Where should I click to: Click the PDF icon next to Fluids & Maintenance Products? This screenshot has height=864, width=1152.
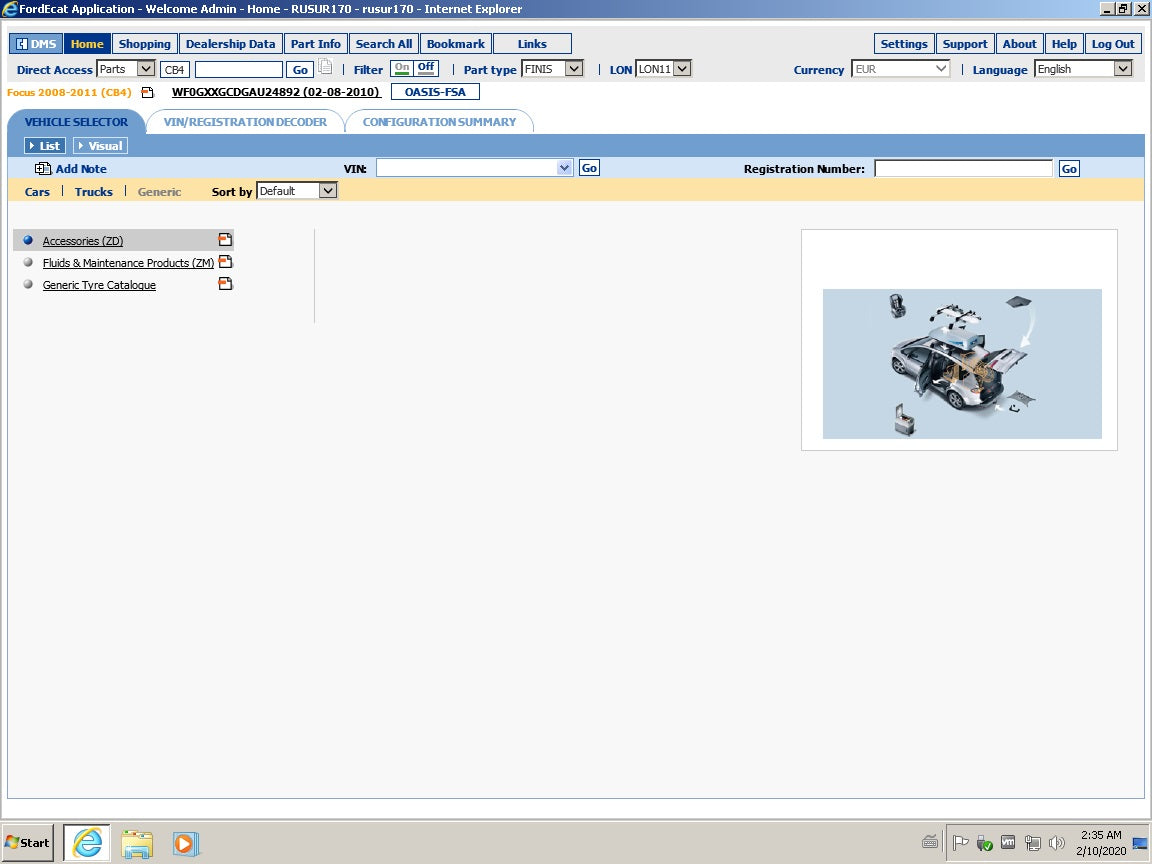tap(225, 261)
